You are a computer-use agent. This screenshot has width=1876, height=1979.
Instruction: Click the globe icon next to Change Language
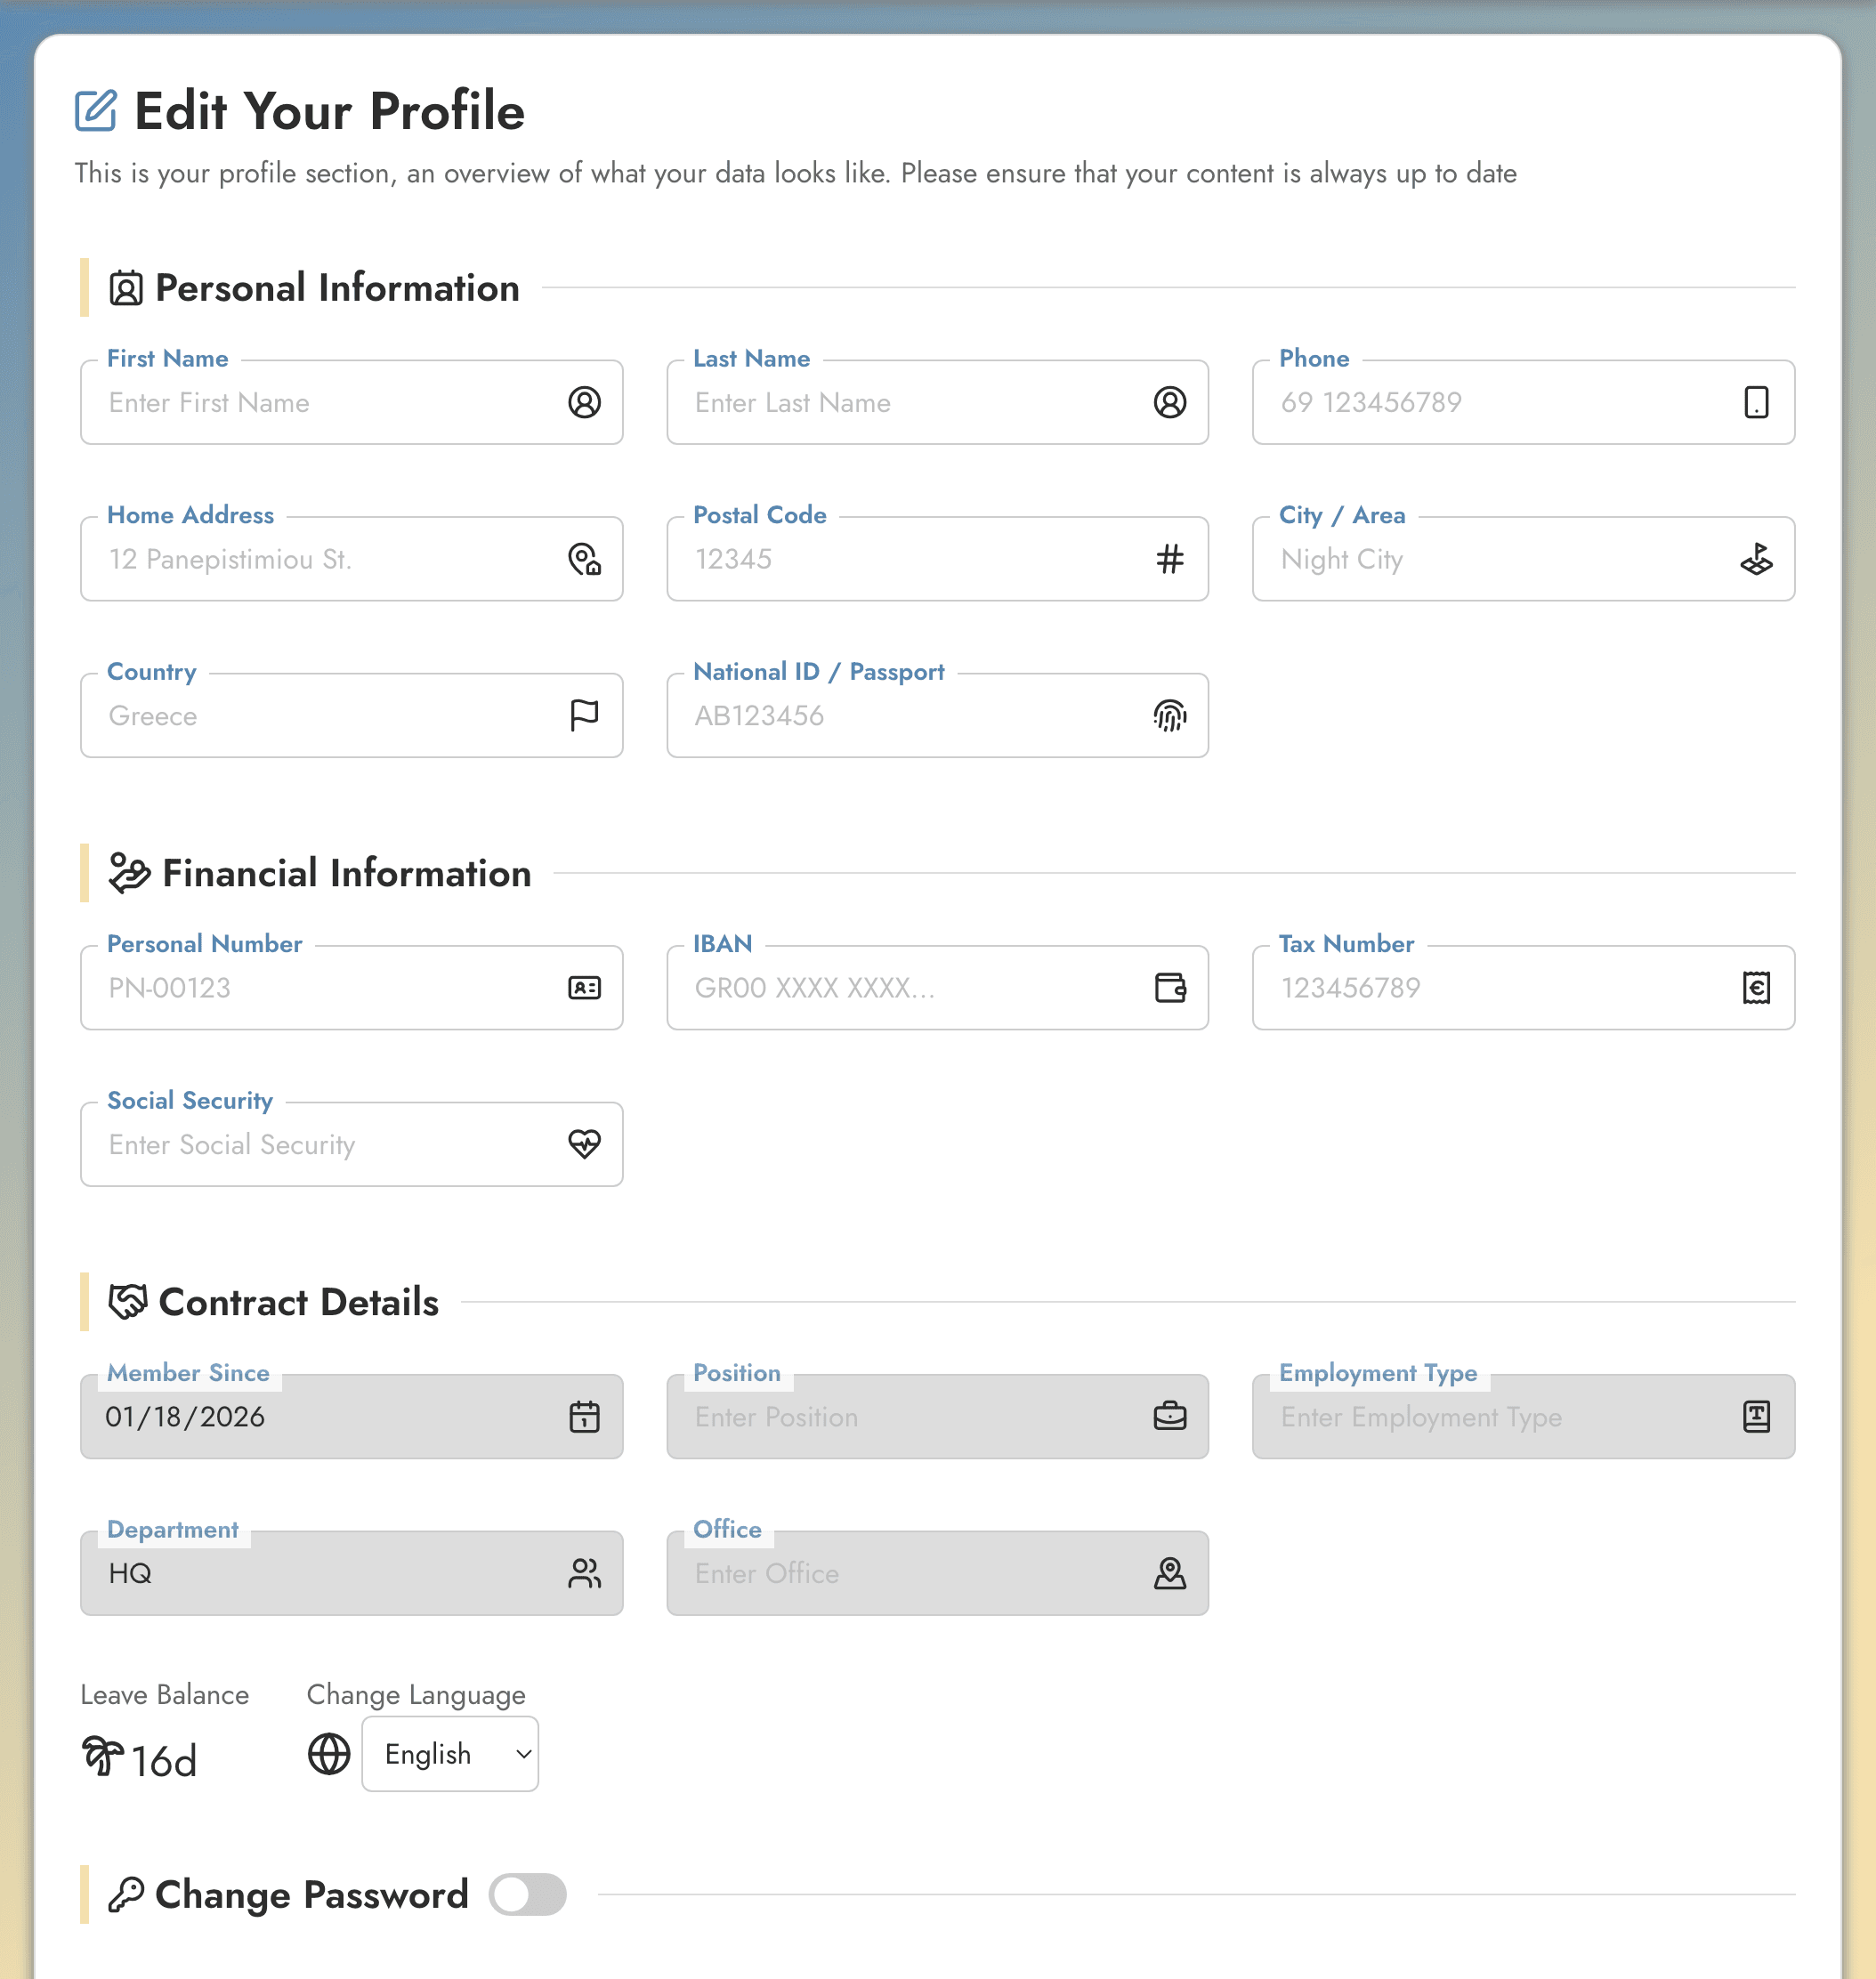(328, 1754)
